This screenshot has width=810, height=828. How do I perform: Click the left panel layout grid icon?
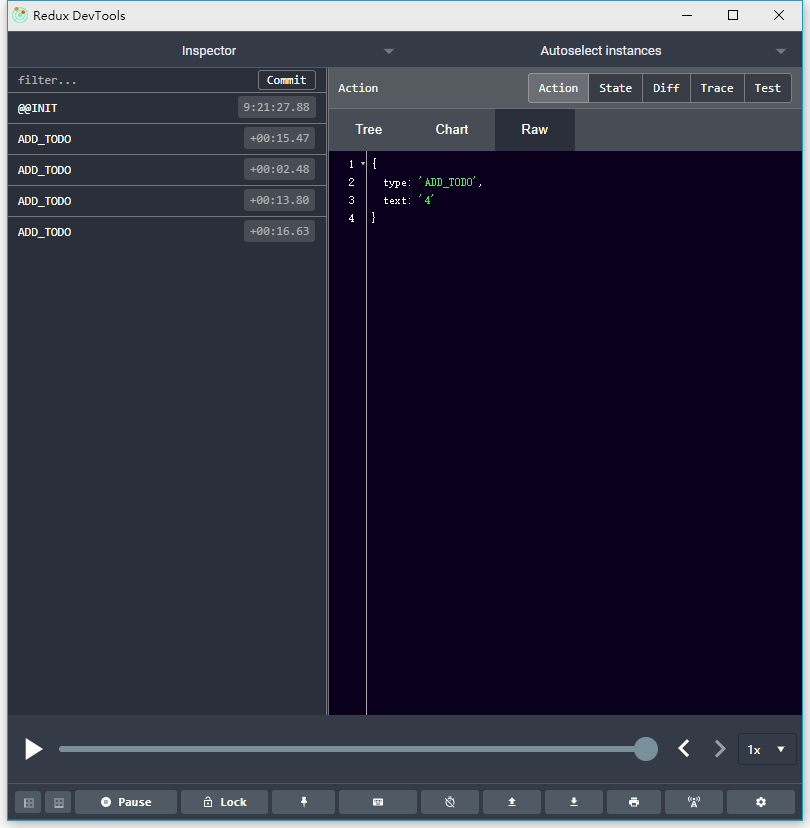click(x=28, y=801)
